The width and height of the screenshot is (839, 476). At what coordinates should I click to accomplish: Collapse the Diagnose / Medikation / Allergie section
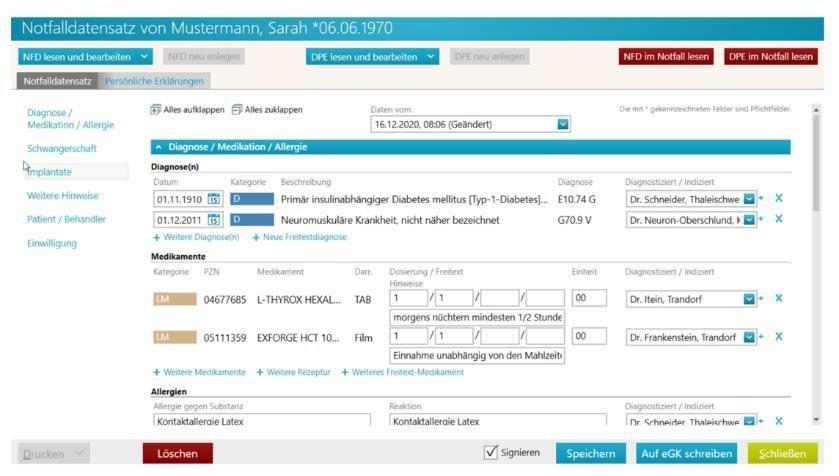tap(159, 147)
